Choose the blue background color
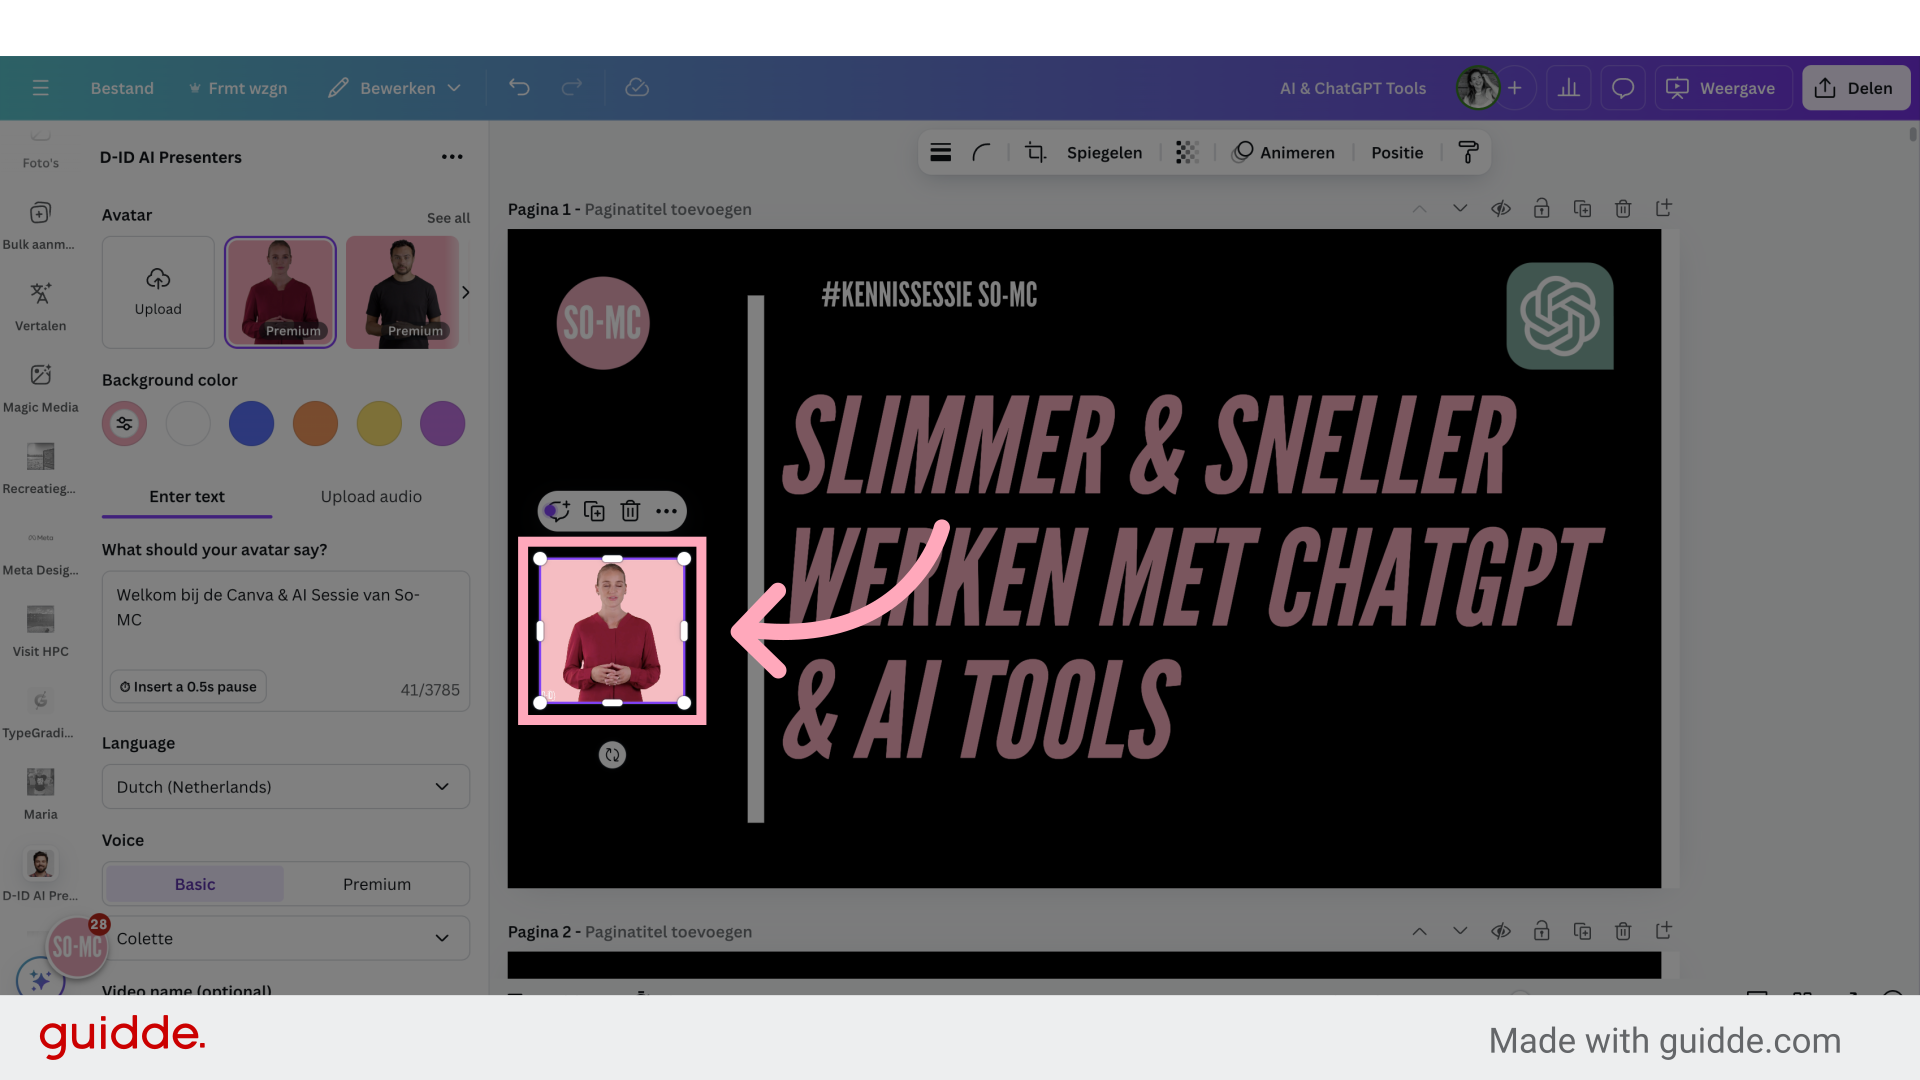The image size is (1920, 1080). point(252,424)
